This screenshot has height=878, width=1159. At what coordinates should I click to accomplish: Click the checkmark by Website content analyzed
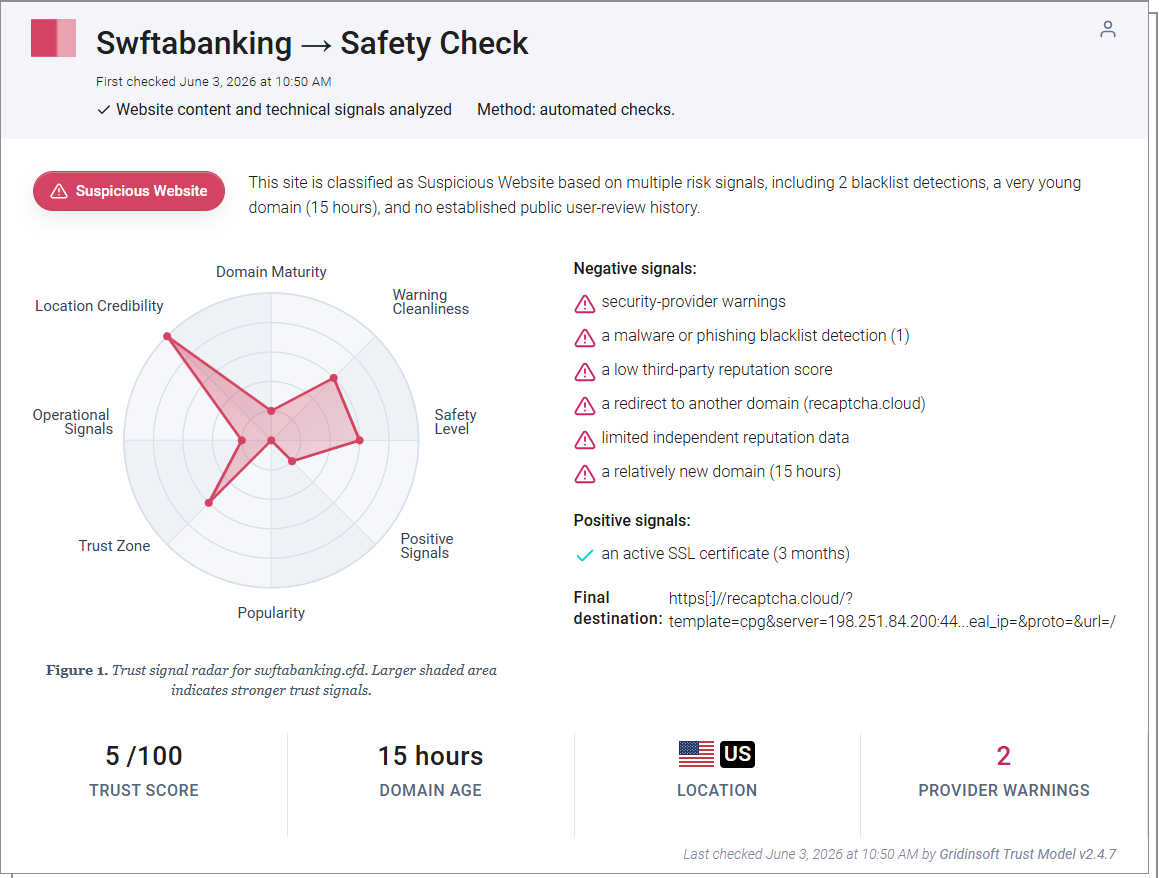click(x=103, y=110)
